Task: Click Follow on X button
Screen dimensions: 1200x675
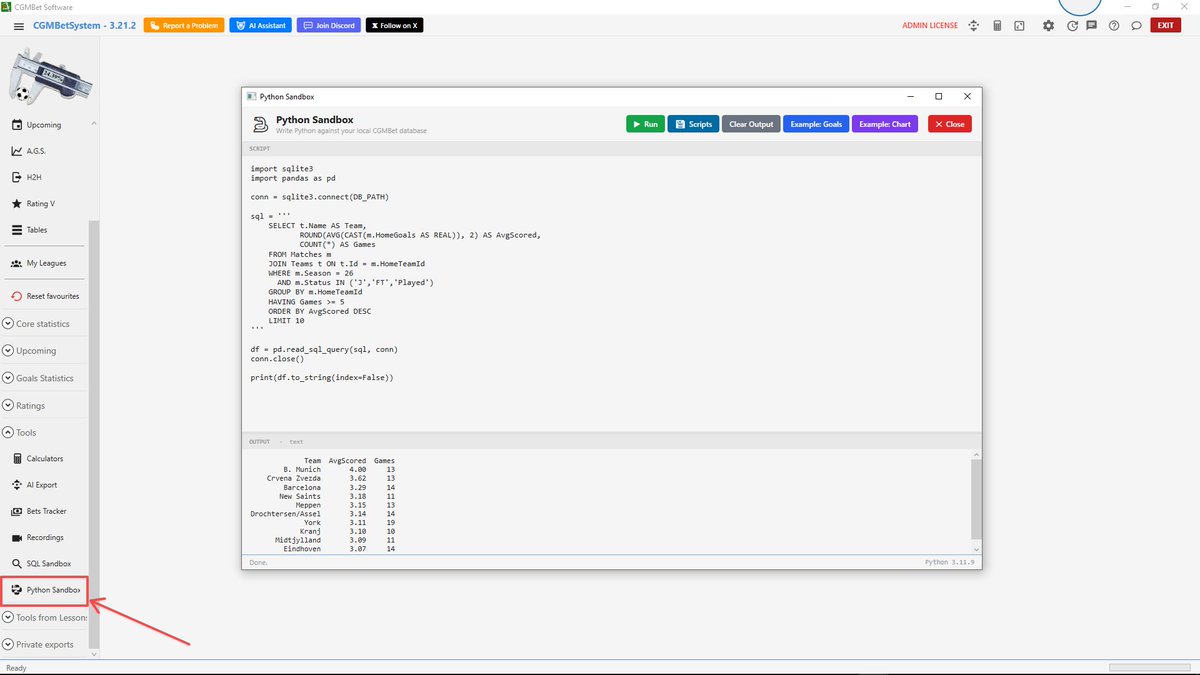Action: click(x=395, y=25)
